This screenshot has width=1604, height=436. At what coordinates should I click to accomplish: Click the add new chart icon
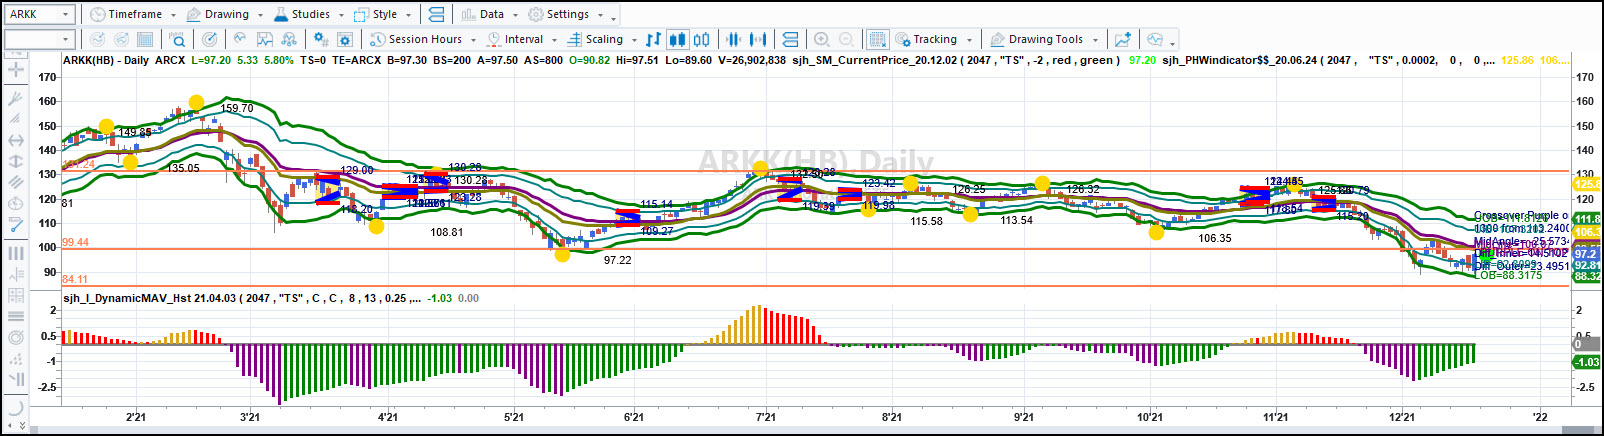[x=1123, y=39]
